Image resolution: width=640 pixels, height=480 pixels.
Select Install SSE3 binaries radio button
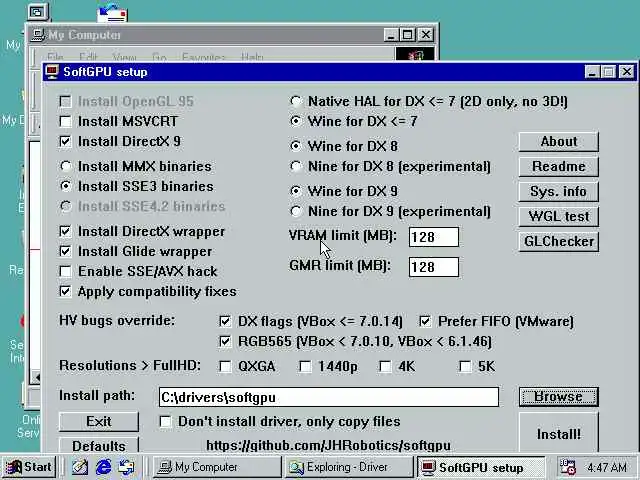(x=65, y=186)
